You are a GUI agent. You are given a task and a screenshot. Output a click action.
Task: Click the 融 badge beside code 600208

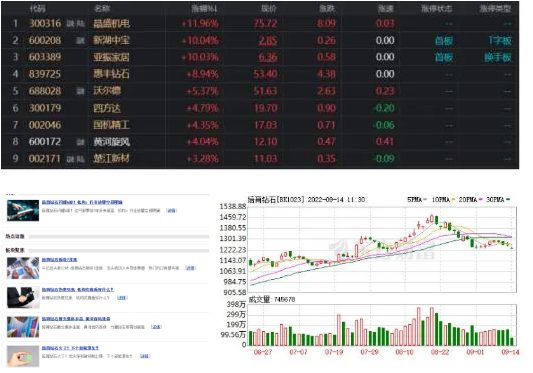tap(80, 41)
